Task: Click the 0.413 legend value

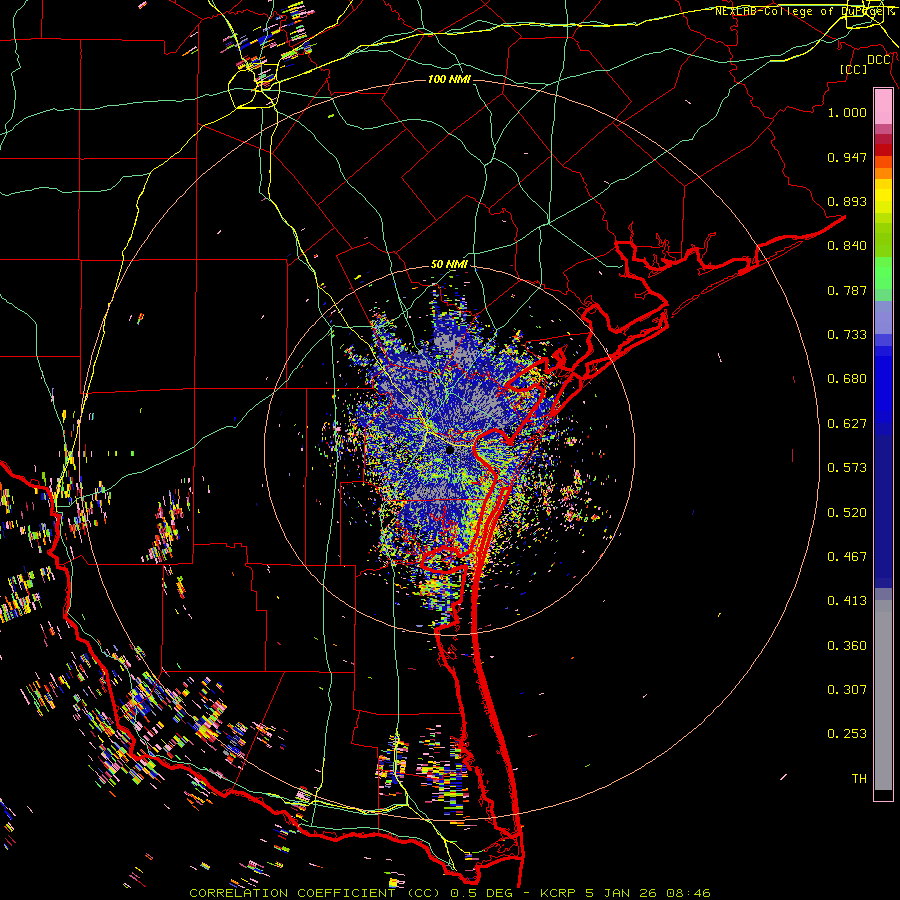Action: pyautogui.click(x=847, y=601)
